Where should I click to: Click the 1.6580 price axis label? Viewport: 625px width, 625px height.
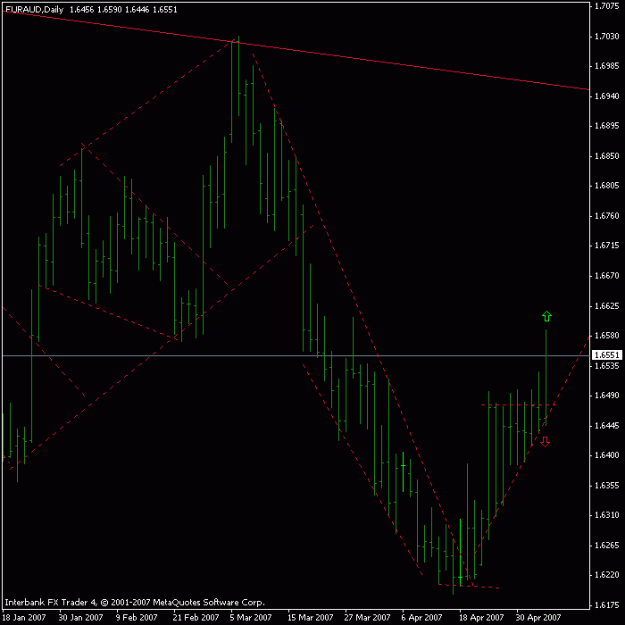click(607, 336)
